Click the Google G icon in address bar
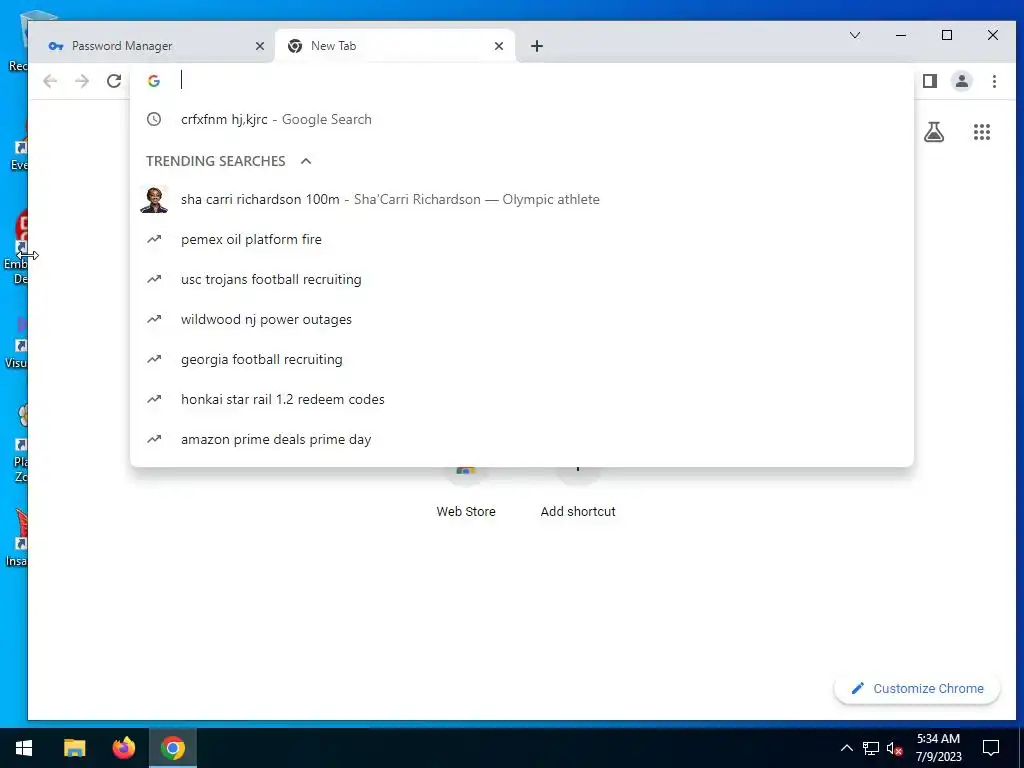 [154, 81]
